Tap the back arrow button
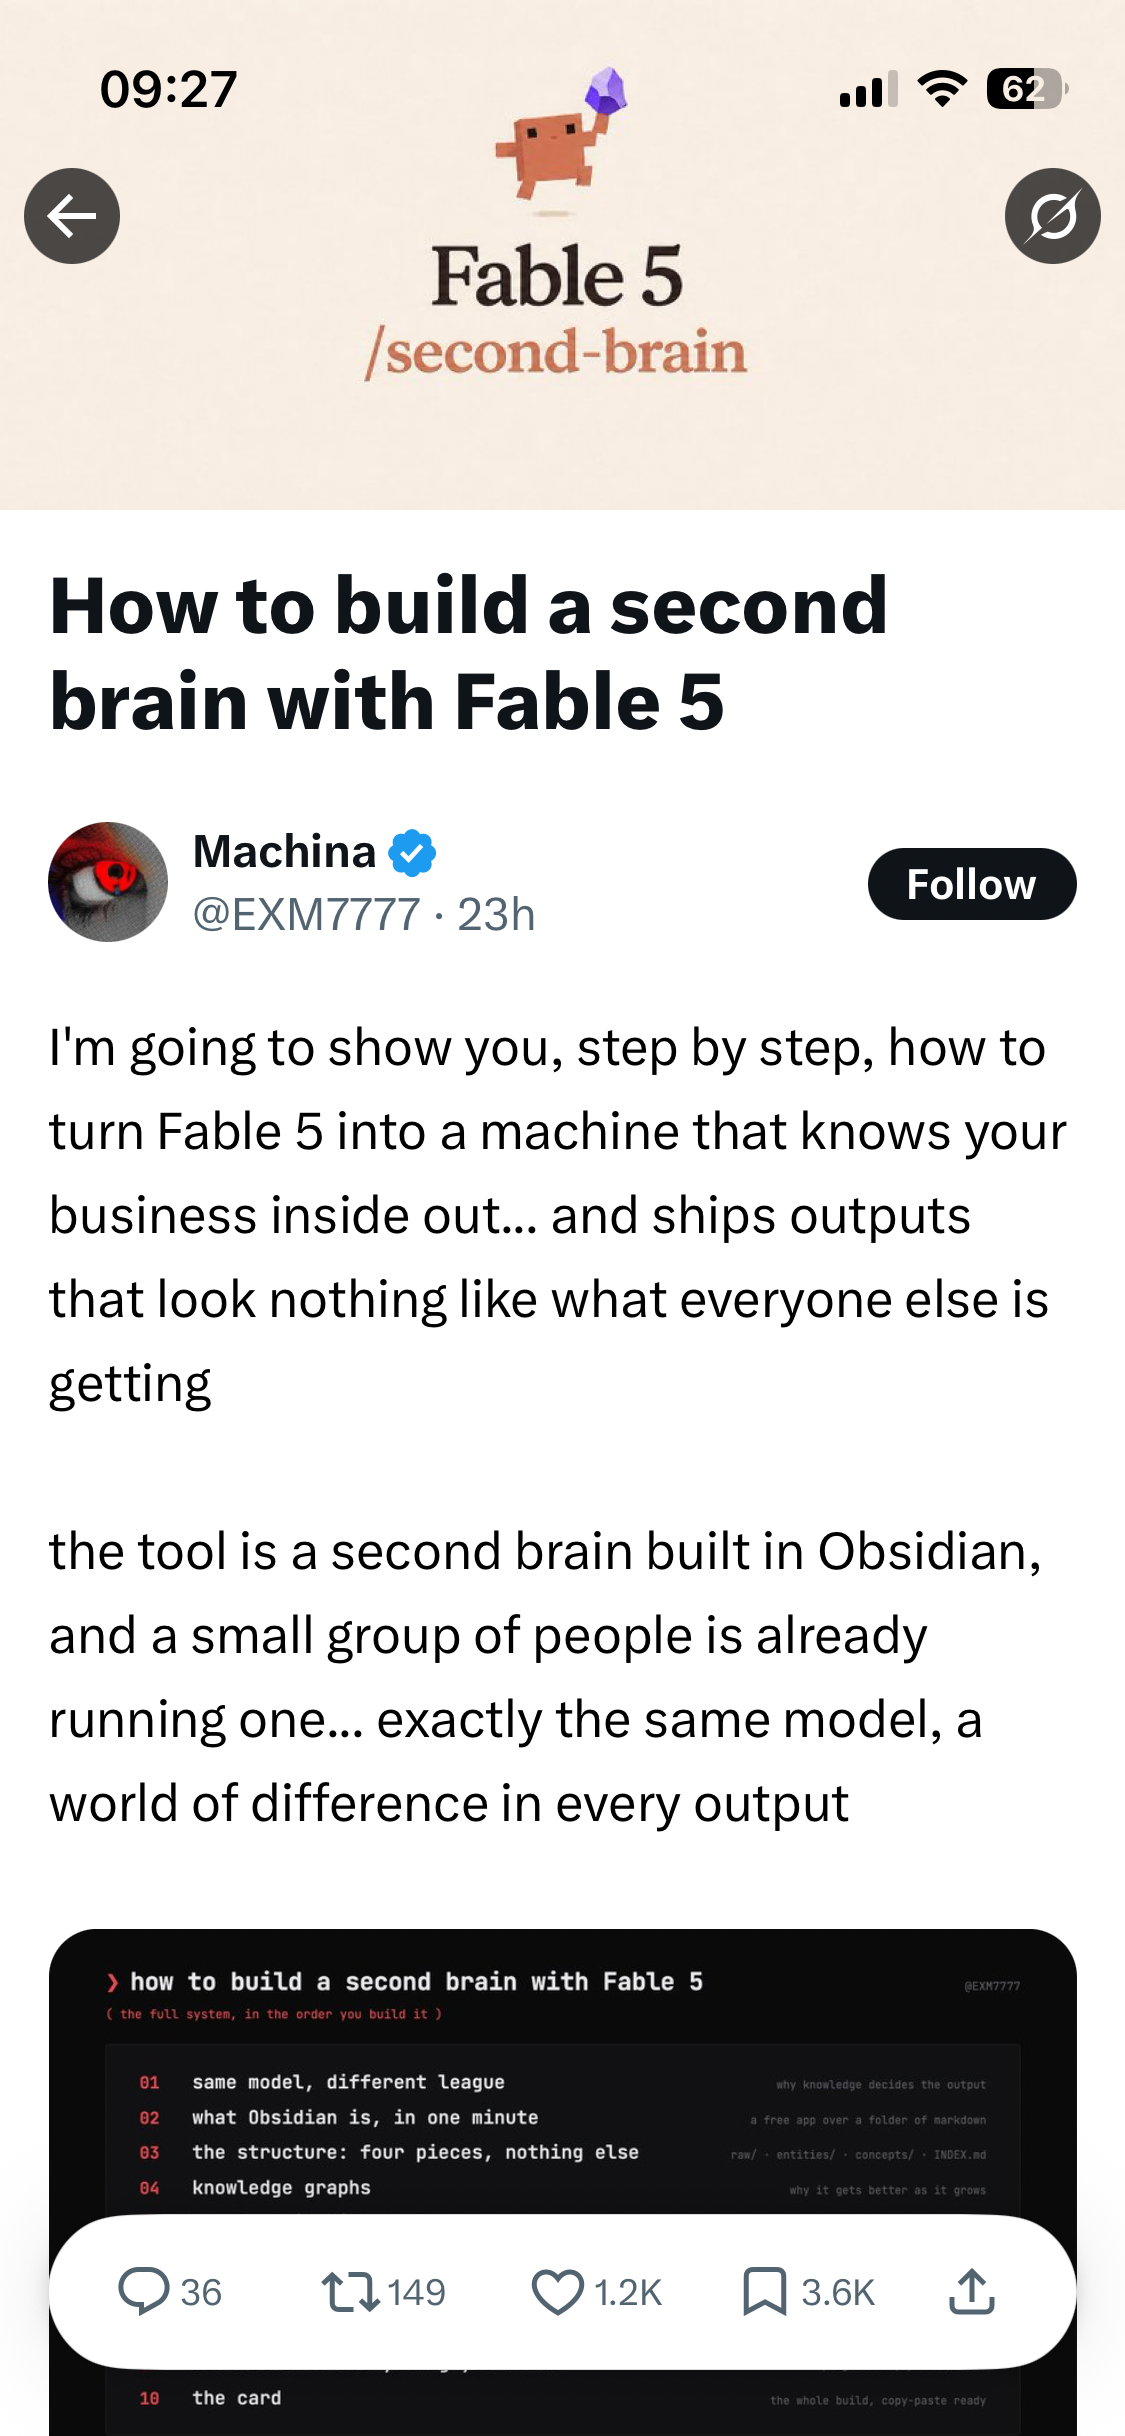This screenshot has width=1125, height=2436. pyautogui.click(x=72, y=216)
